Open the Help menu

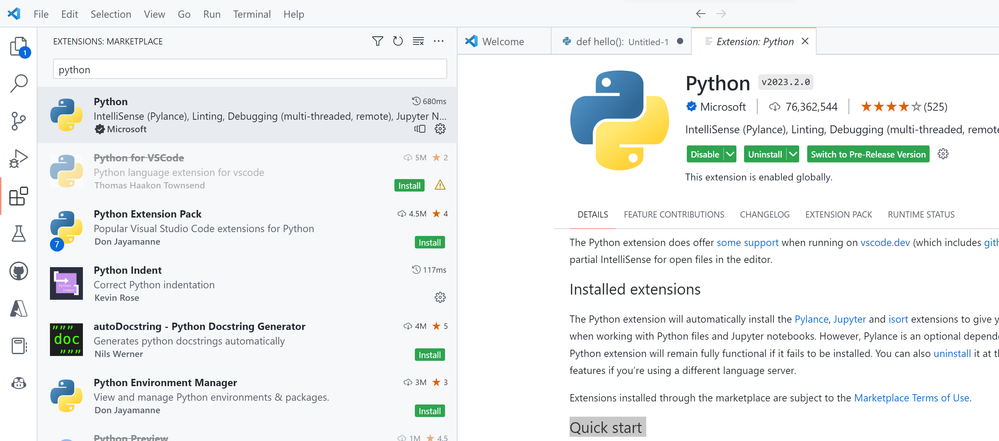[294, 14]
